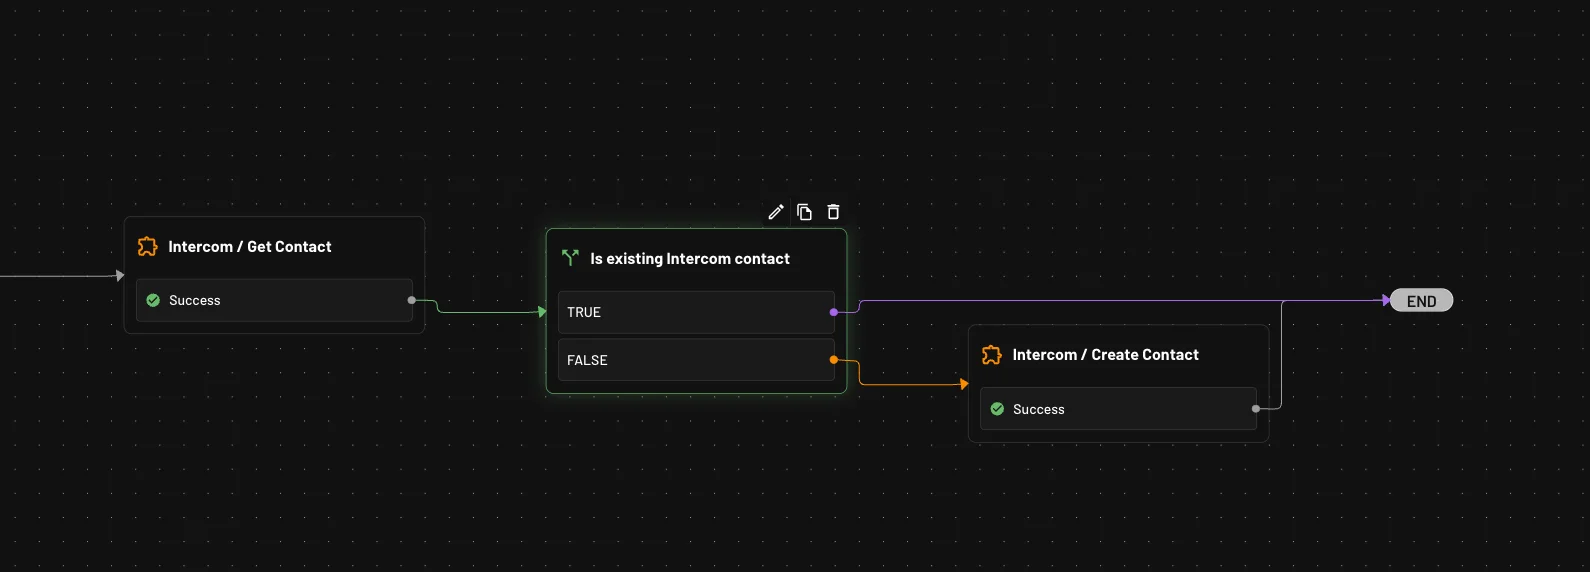Click the pencil edit icon above the condition node
The image size is (1590, 572).
click(776, 212)
